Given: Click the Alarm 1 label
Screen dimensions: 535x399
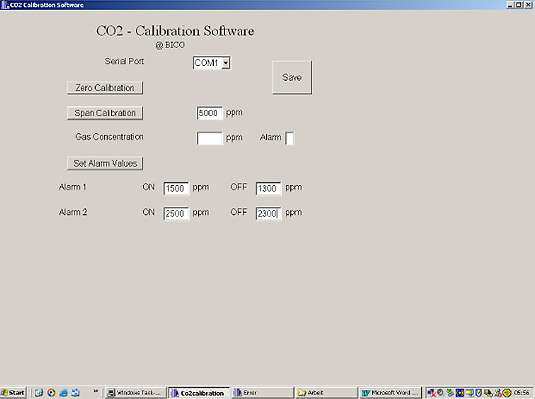Looking at the screenshot, I should (73, 187).
